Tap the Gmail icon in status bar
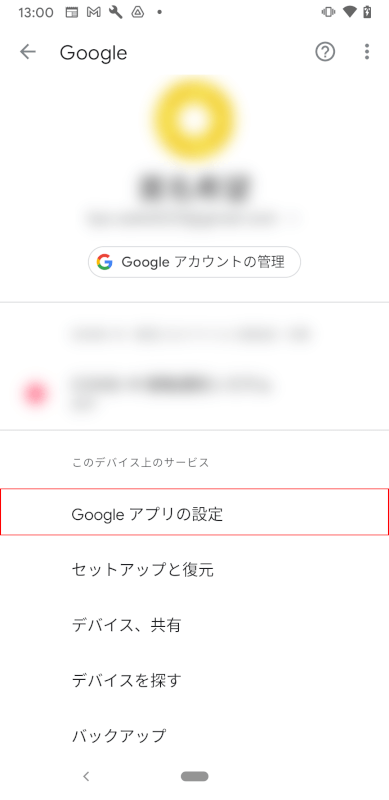389x800 pixels. 93,13
